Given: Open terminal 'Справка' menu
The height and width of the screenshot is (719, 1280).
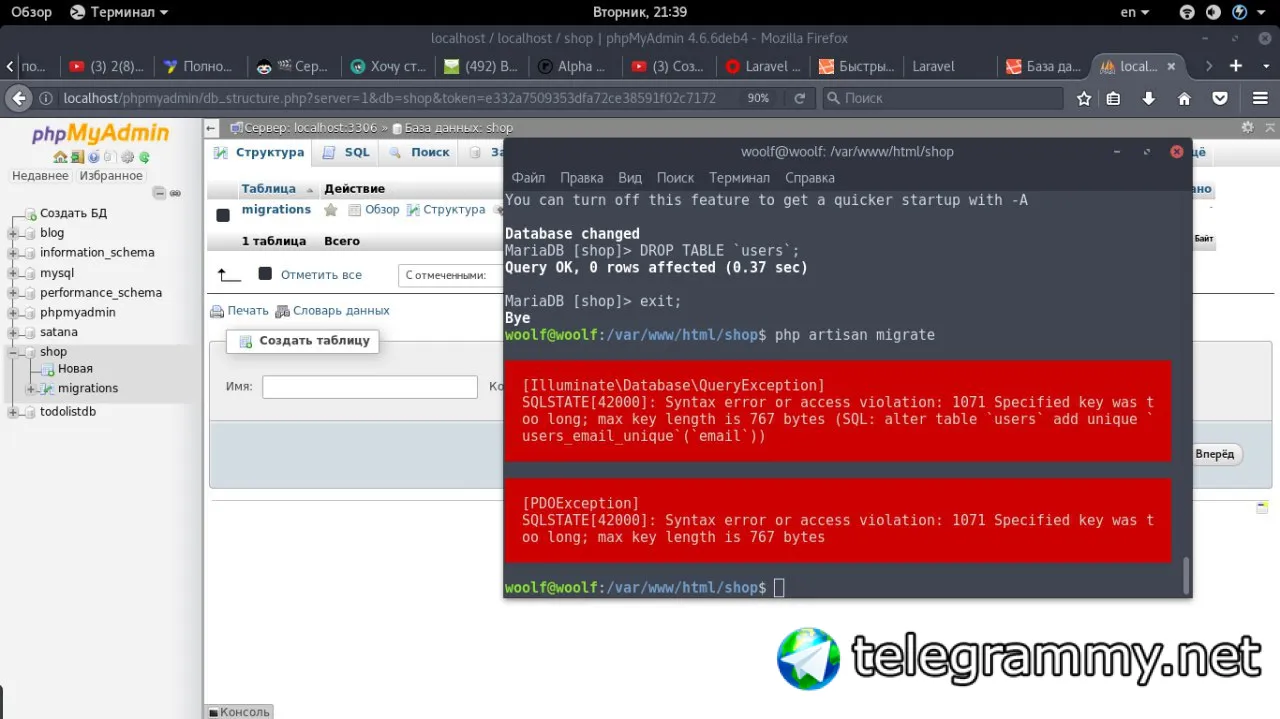Looking at the screenshot, I should pyautogui.click(x=810, y=177).
